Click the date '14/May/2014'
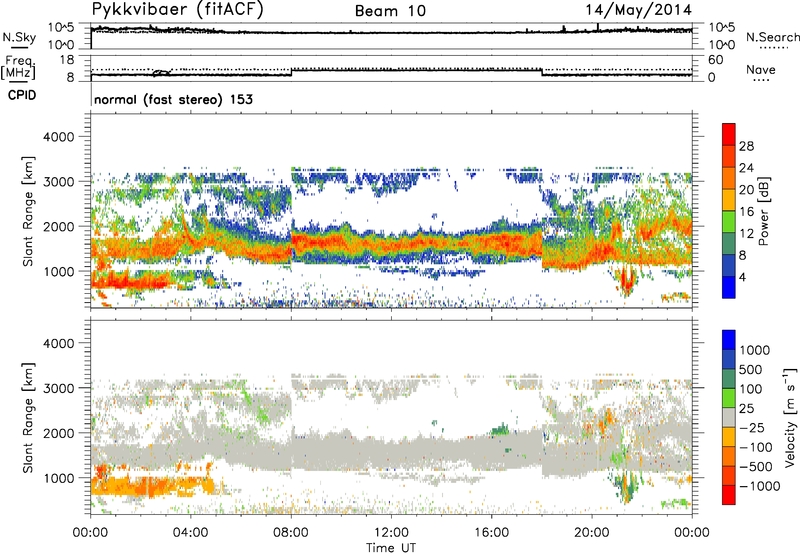 638,10
